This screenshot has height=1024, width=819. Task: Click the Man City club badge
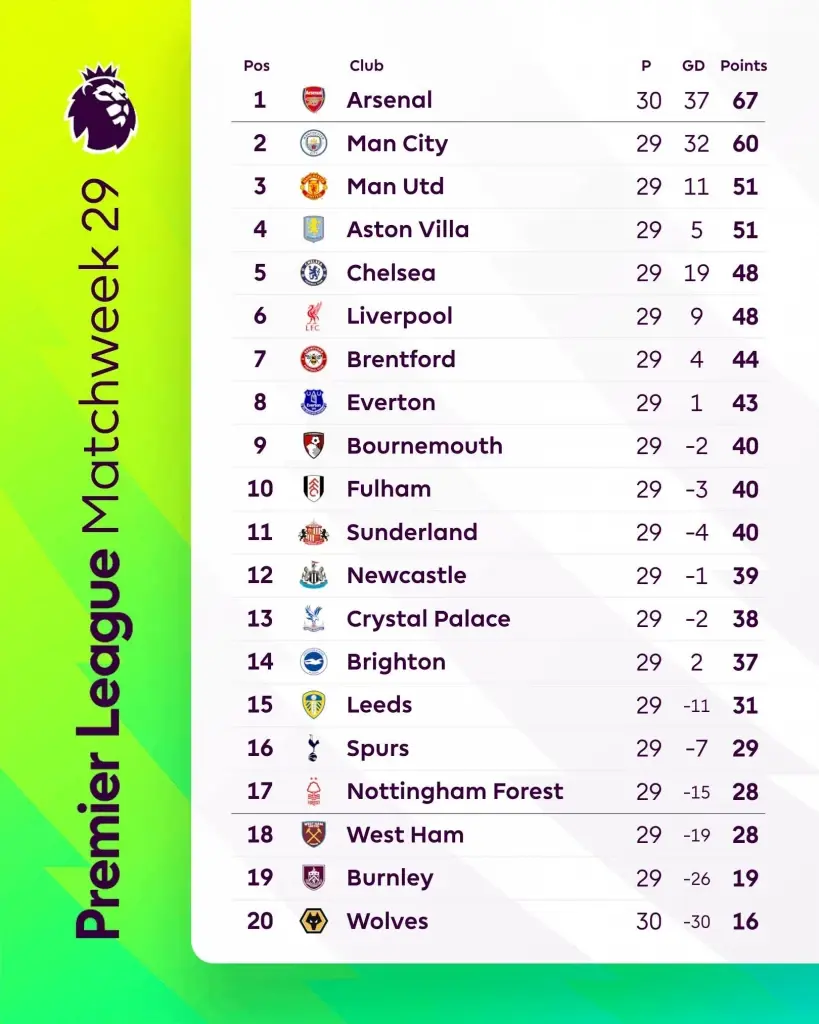(x=314, y=143)
